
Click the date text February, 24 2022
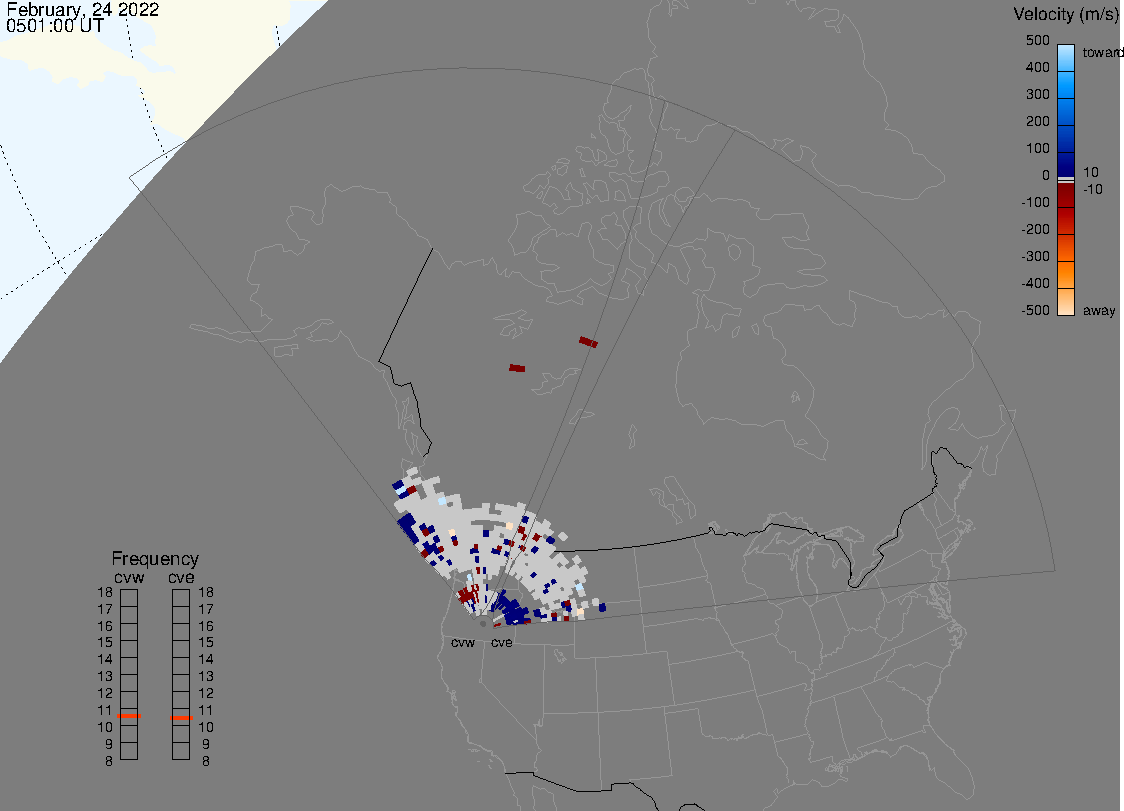[x=82, y=10]
